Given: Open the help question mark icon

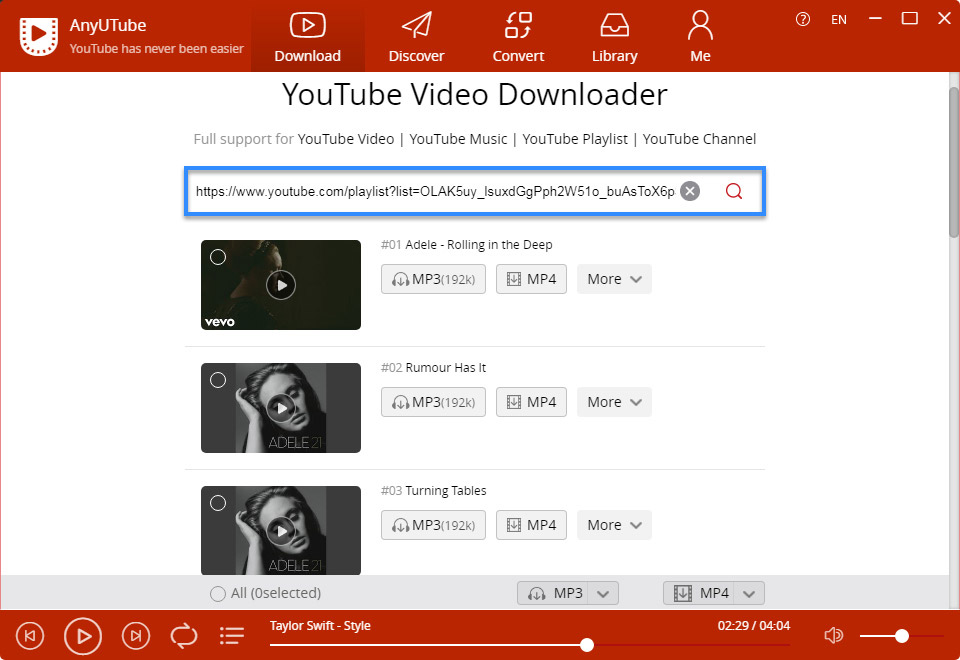Looking at the screenshot, I should coord(803,20).
